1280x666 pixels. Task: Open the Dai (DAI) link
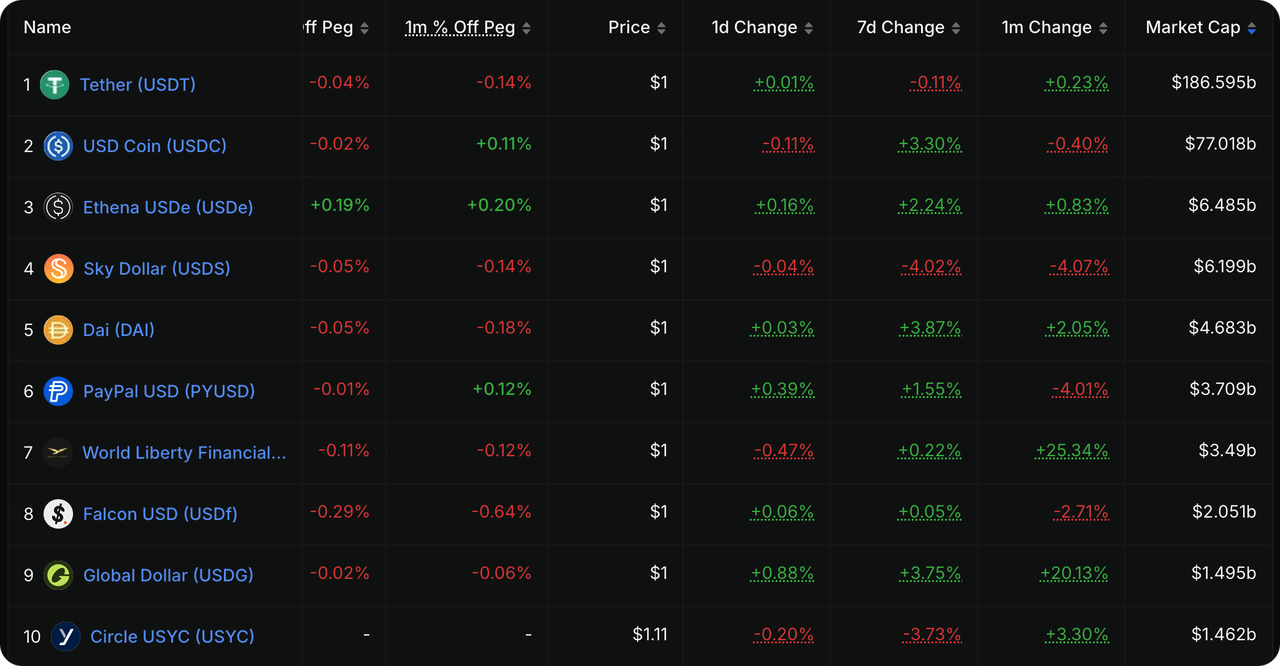click(x=119, y=330)
